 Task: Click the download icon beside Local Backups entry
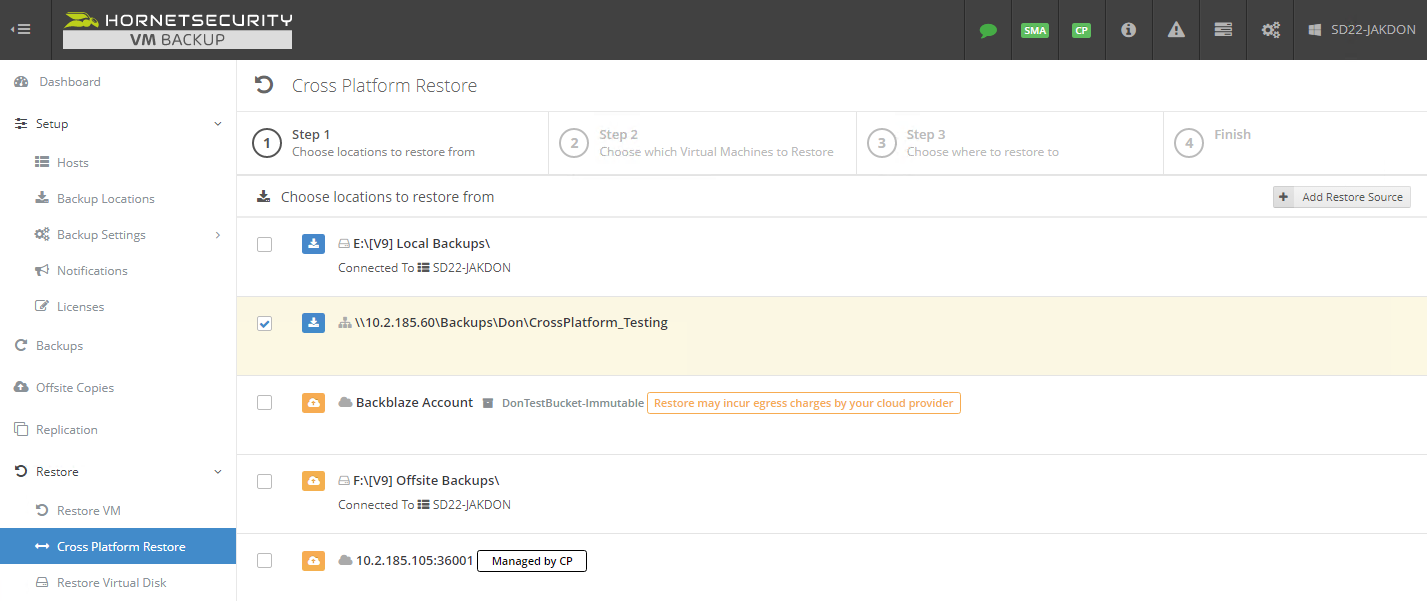313,244
